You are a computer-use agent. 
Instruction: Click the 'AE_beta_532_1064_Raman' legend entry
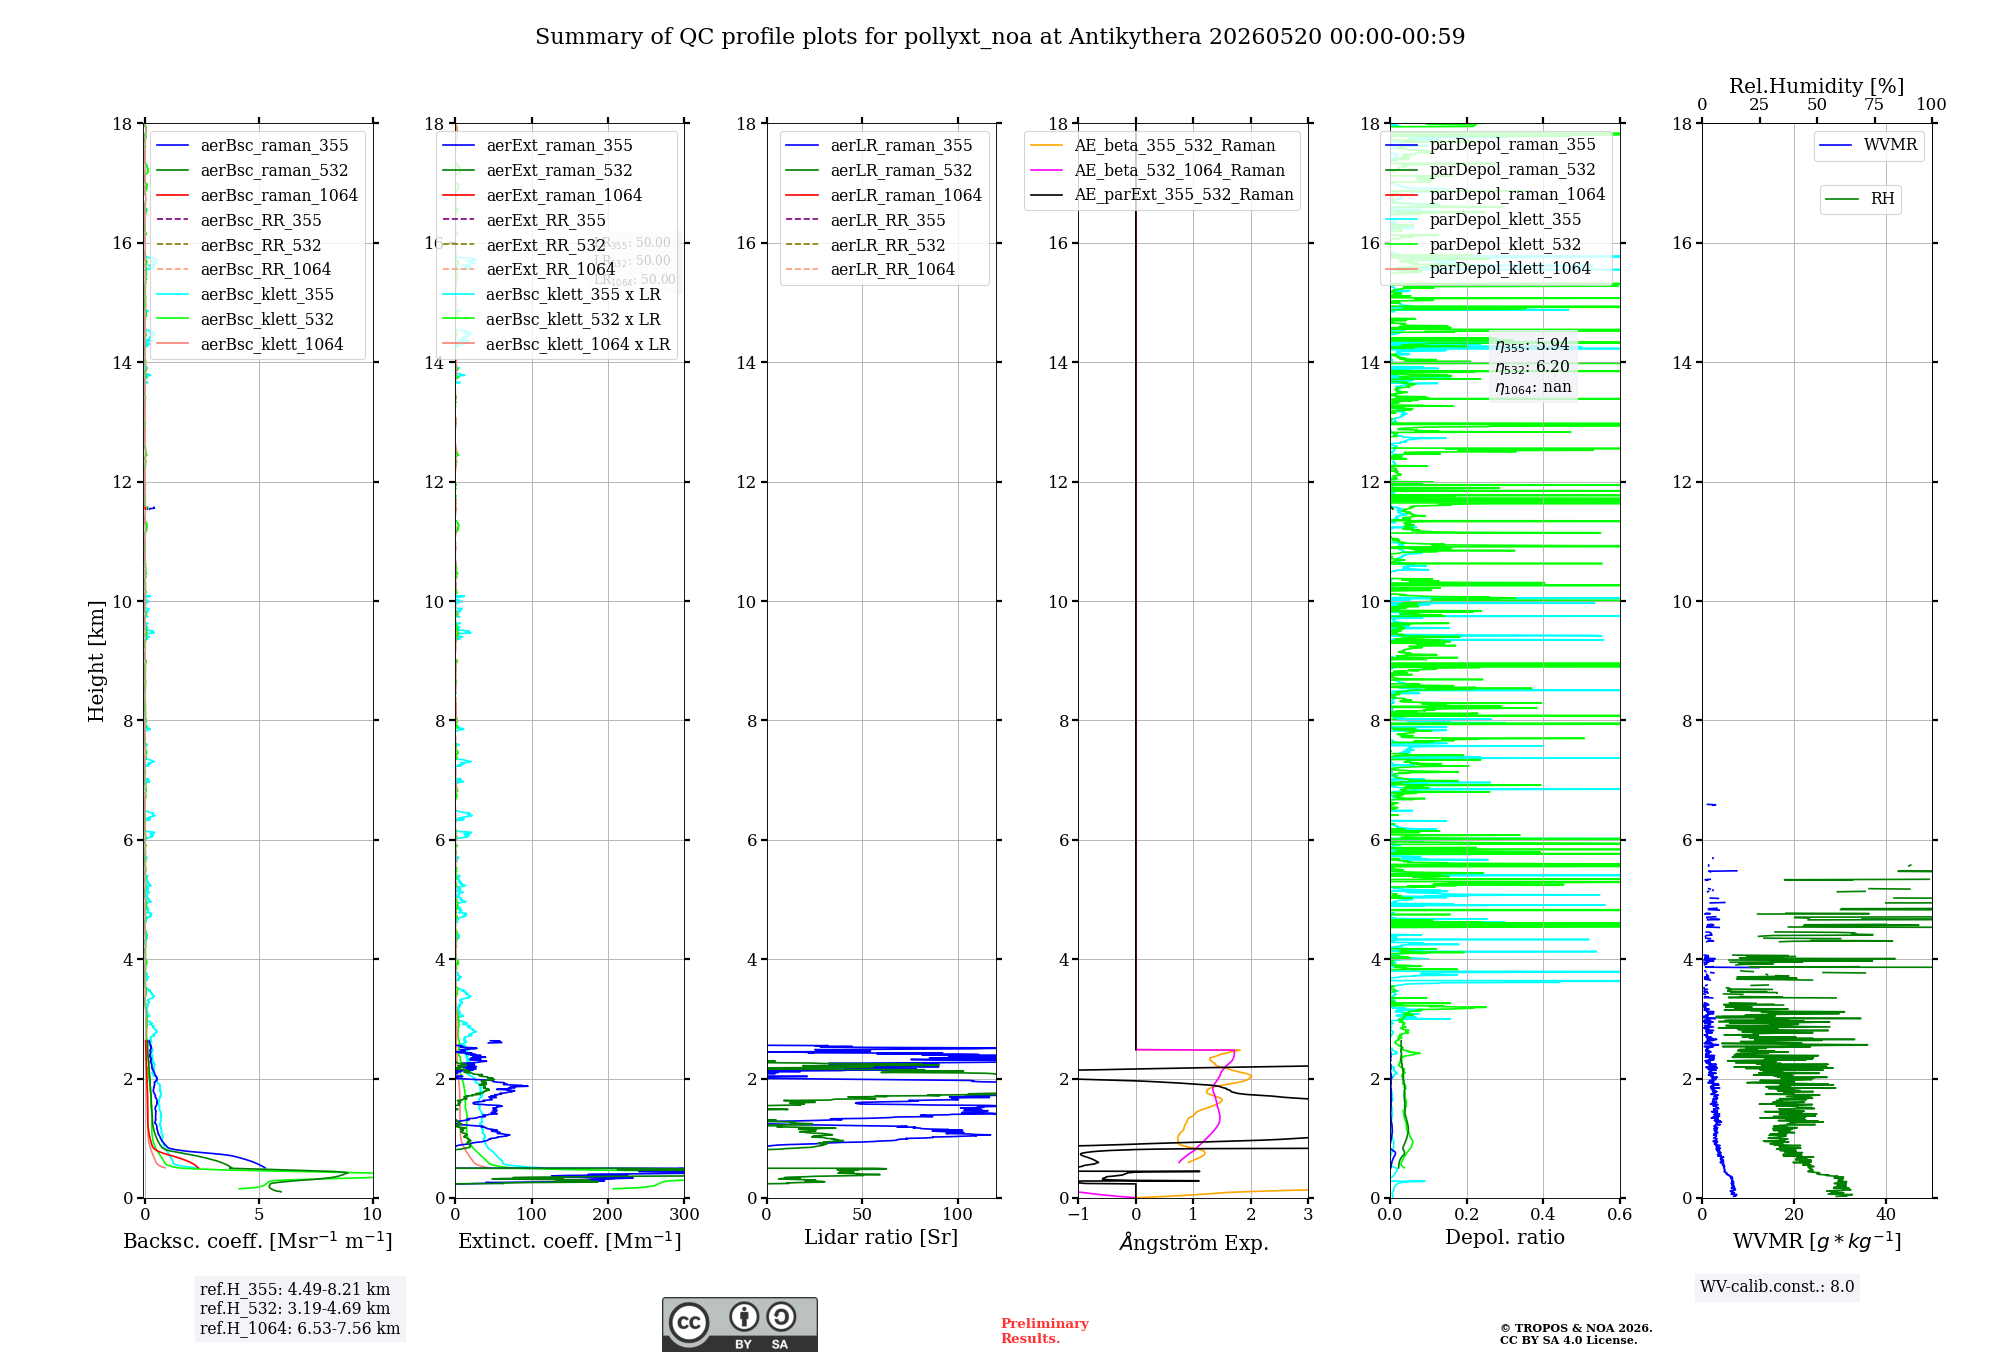tap(1158, 171)
